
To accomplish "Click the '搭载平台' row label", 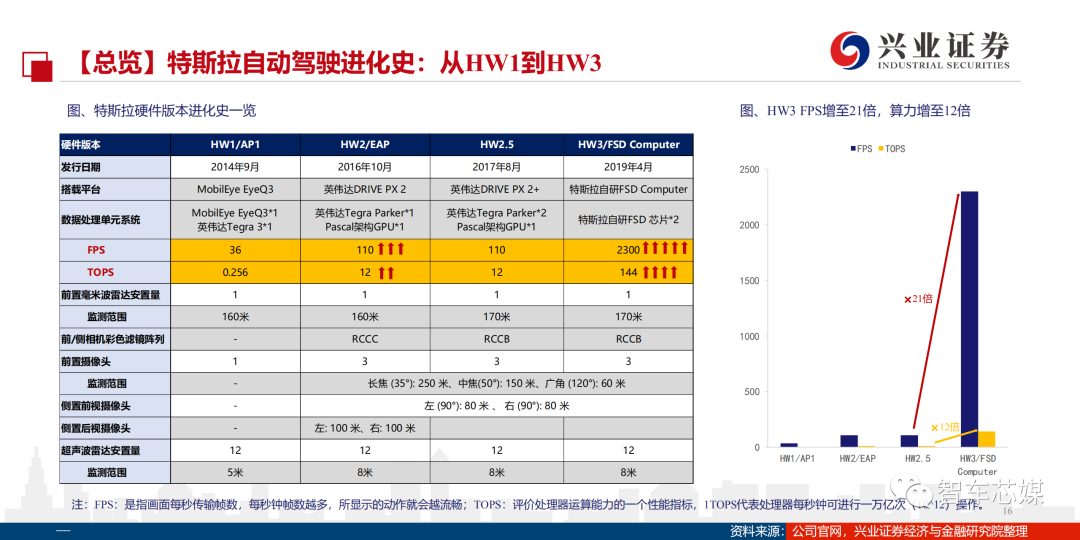I will [114, 189].
